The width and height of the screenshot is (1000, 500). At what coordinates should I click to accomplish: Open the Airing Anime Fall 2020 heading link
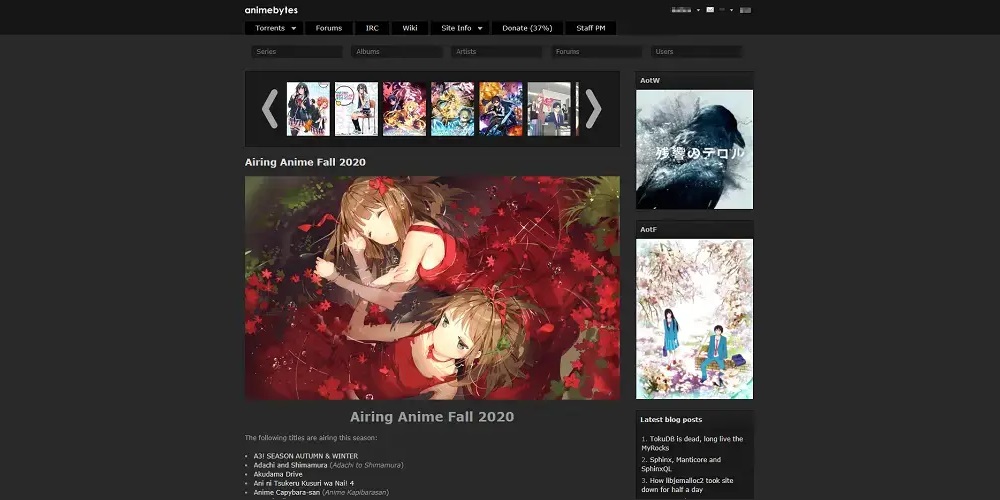[305, 162]
